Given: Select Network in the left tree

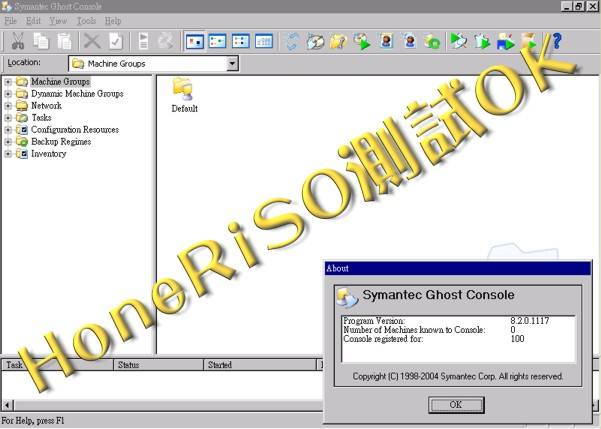Looking at the screenshot, I should [x=46, y=106].
